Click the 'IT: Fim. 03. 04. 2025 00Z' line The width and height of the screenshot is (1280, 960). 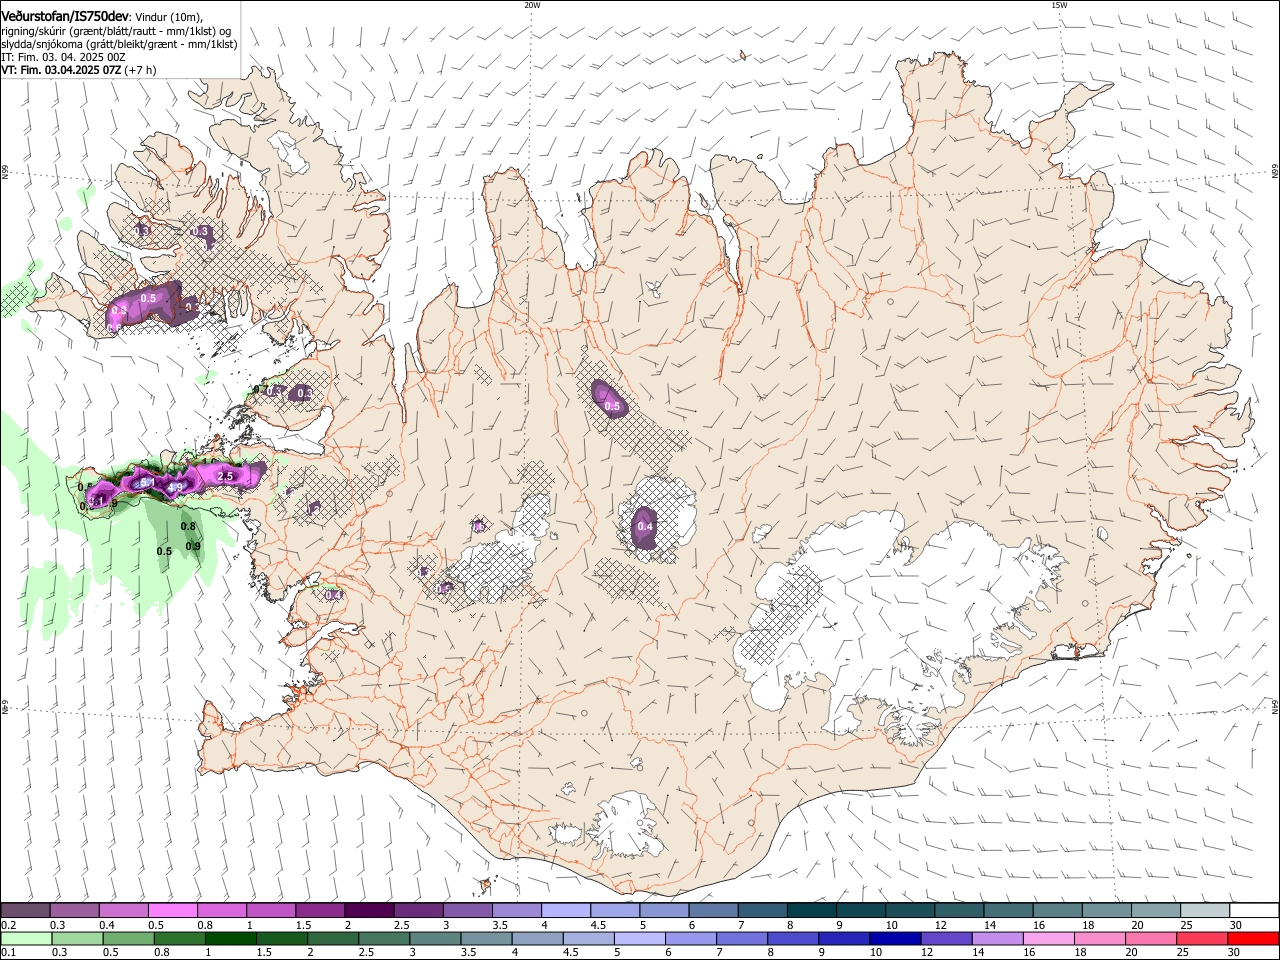tap(63, 57)
